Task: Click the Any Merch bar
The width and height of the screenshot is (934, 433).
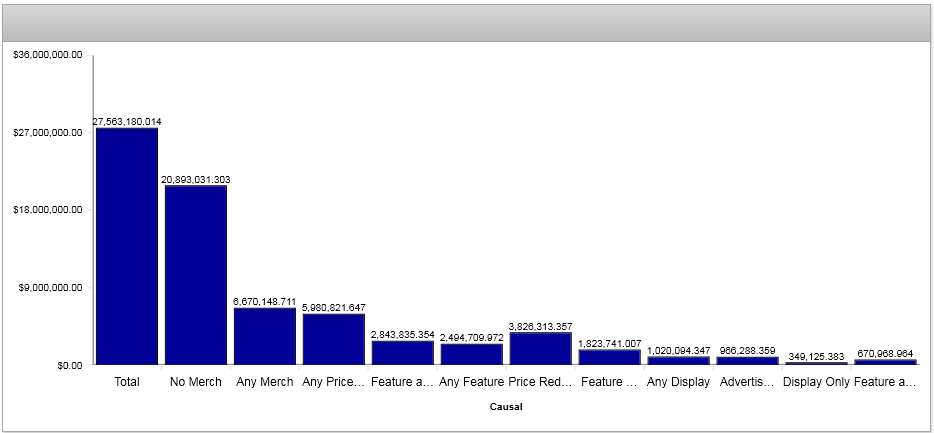Action: pos(265,336)
